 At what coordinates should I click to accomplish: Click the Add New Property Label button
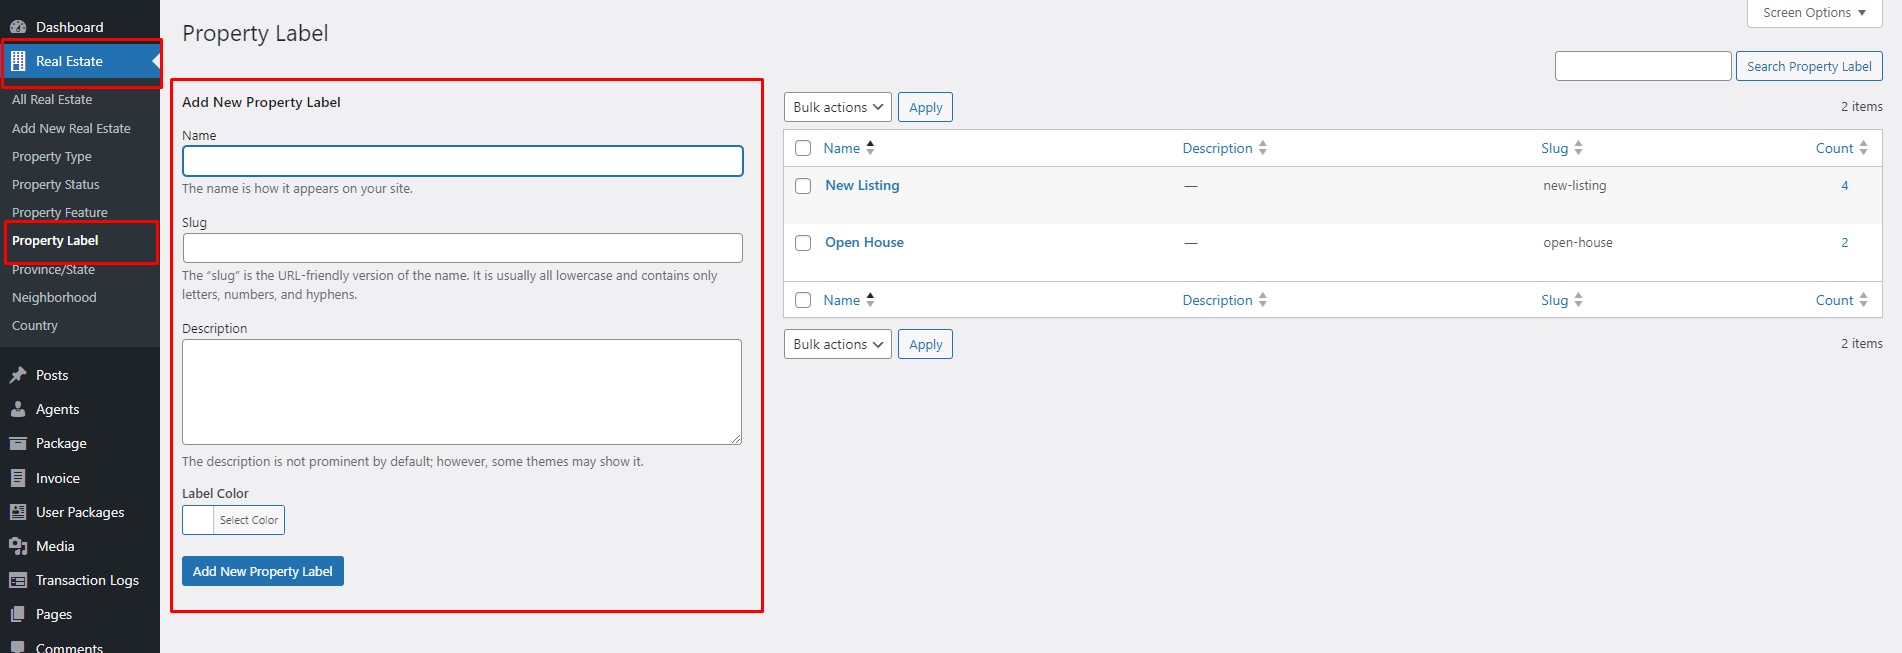263,571
